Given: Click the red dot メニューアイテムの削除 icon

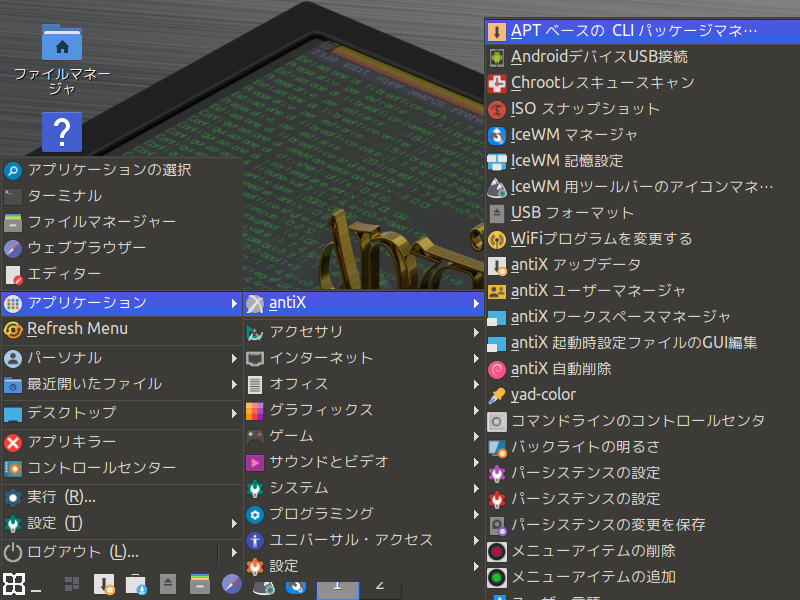Looking at the screenshot, I should pyautogui.click(x=496, y=552).
